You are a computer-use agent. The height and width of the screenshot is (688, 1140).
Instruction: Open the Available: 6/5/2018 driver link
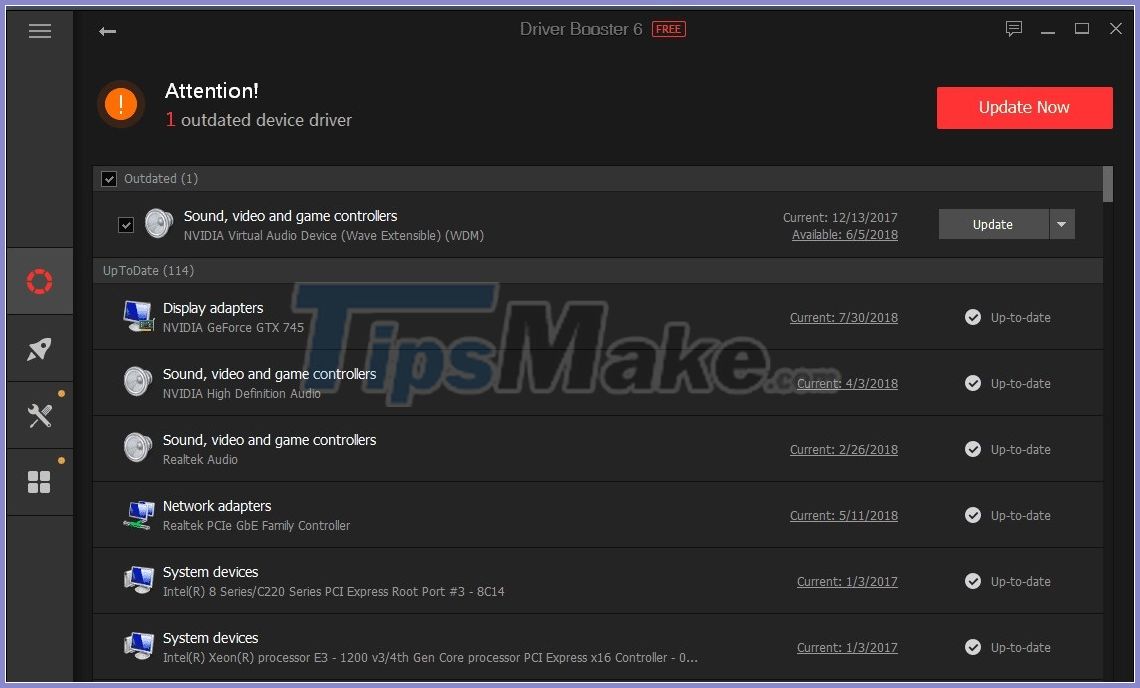click(844, 235)
